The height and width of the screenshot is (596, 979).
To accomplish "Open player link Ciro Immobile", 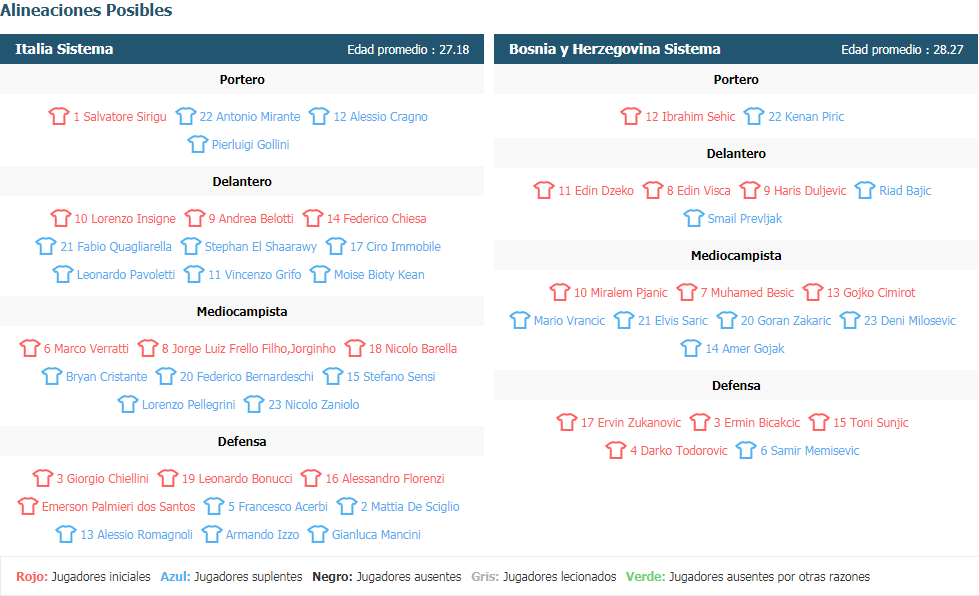I will click(x=395, y=247).
